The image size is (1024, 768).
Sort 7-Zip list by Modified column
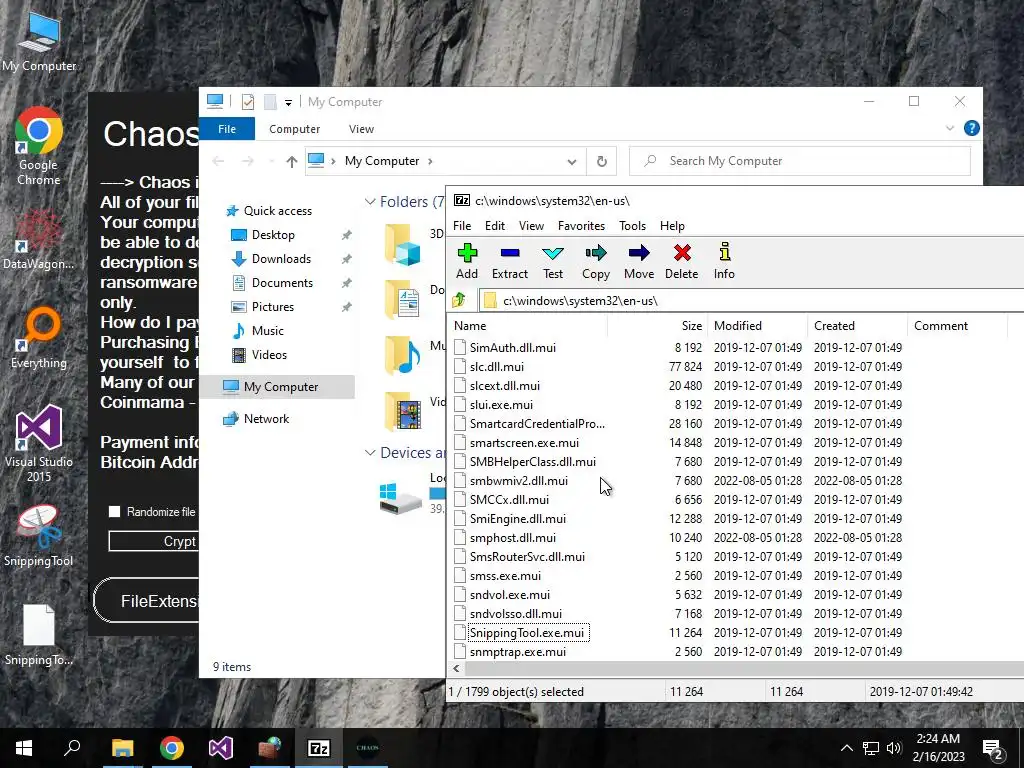click(x=758, y=326)
